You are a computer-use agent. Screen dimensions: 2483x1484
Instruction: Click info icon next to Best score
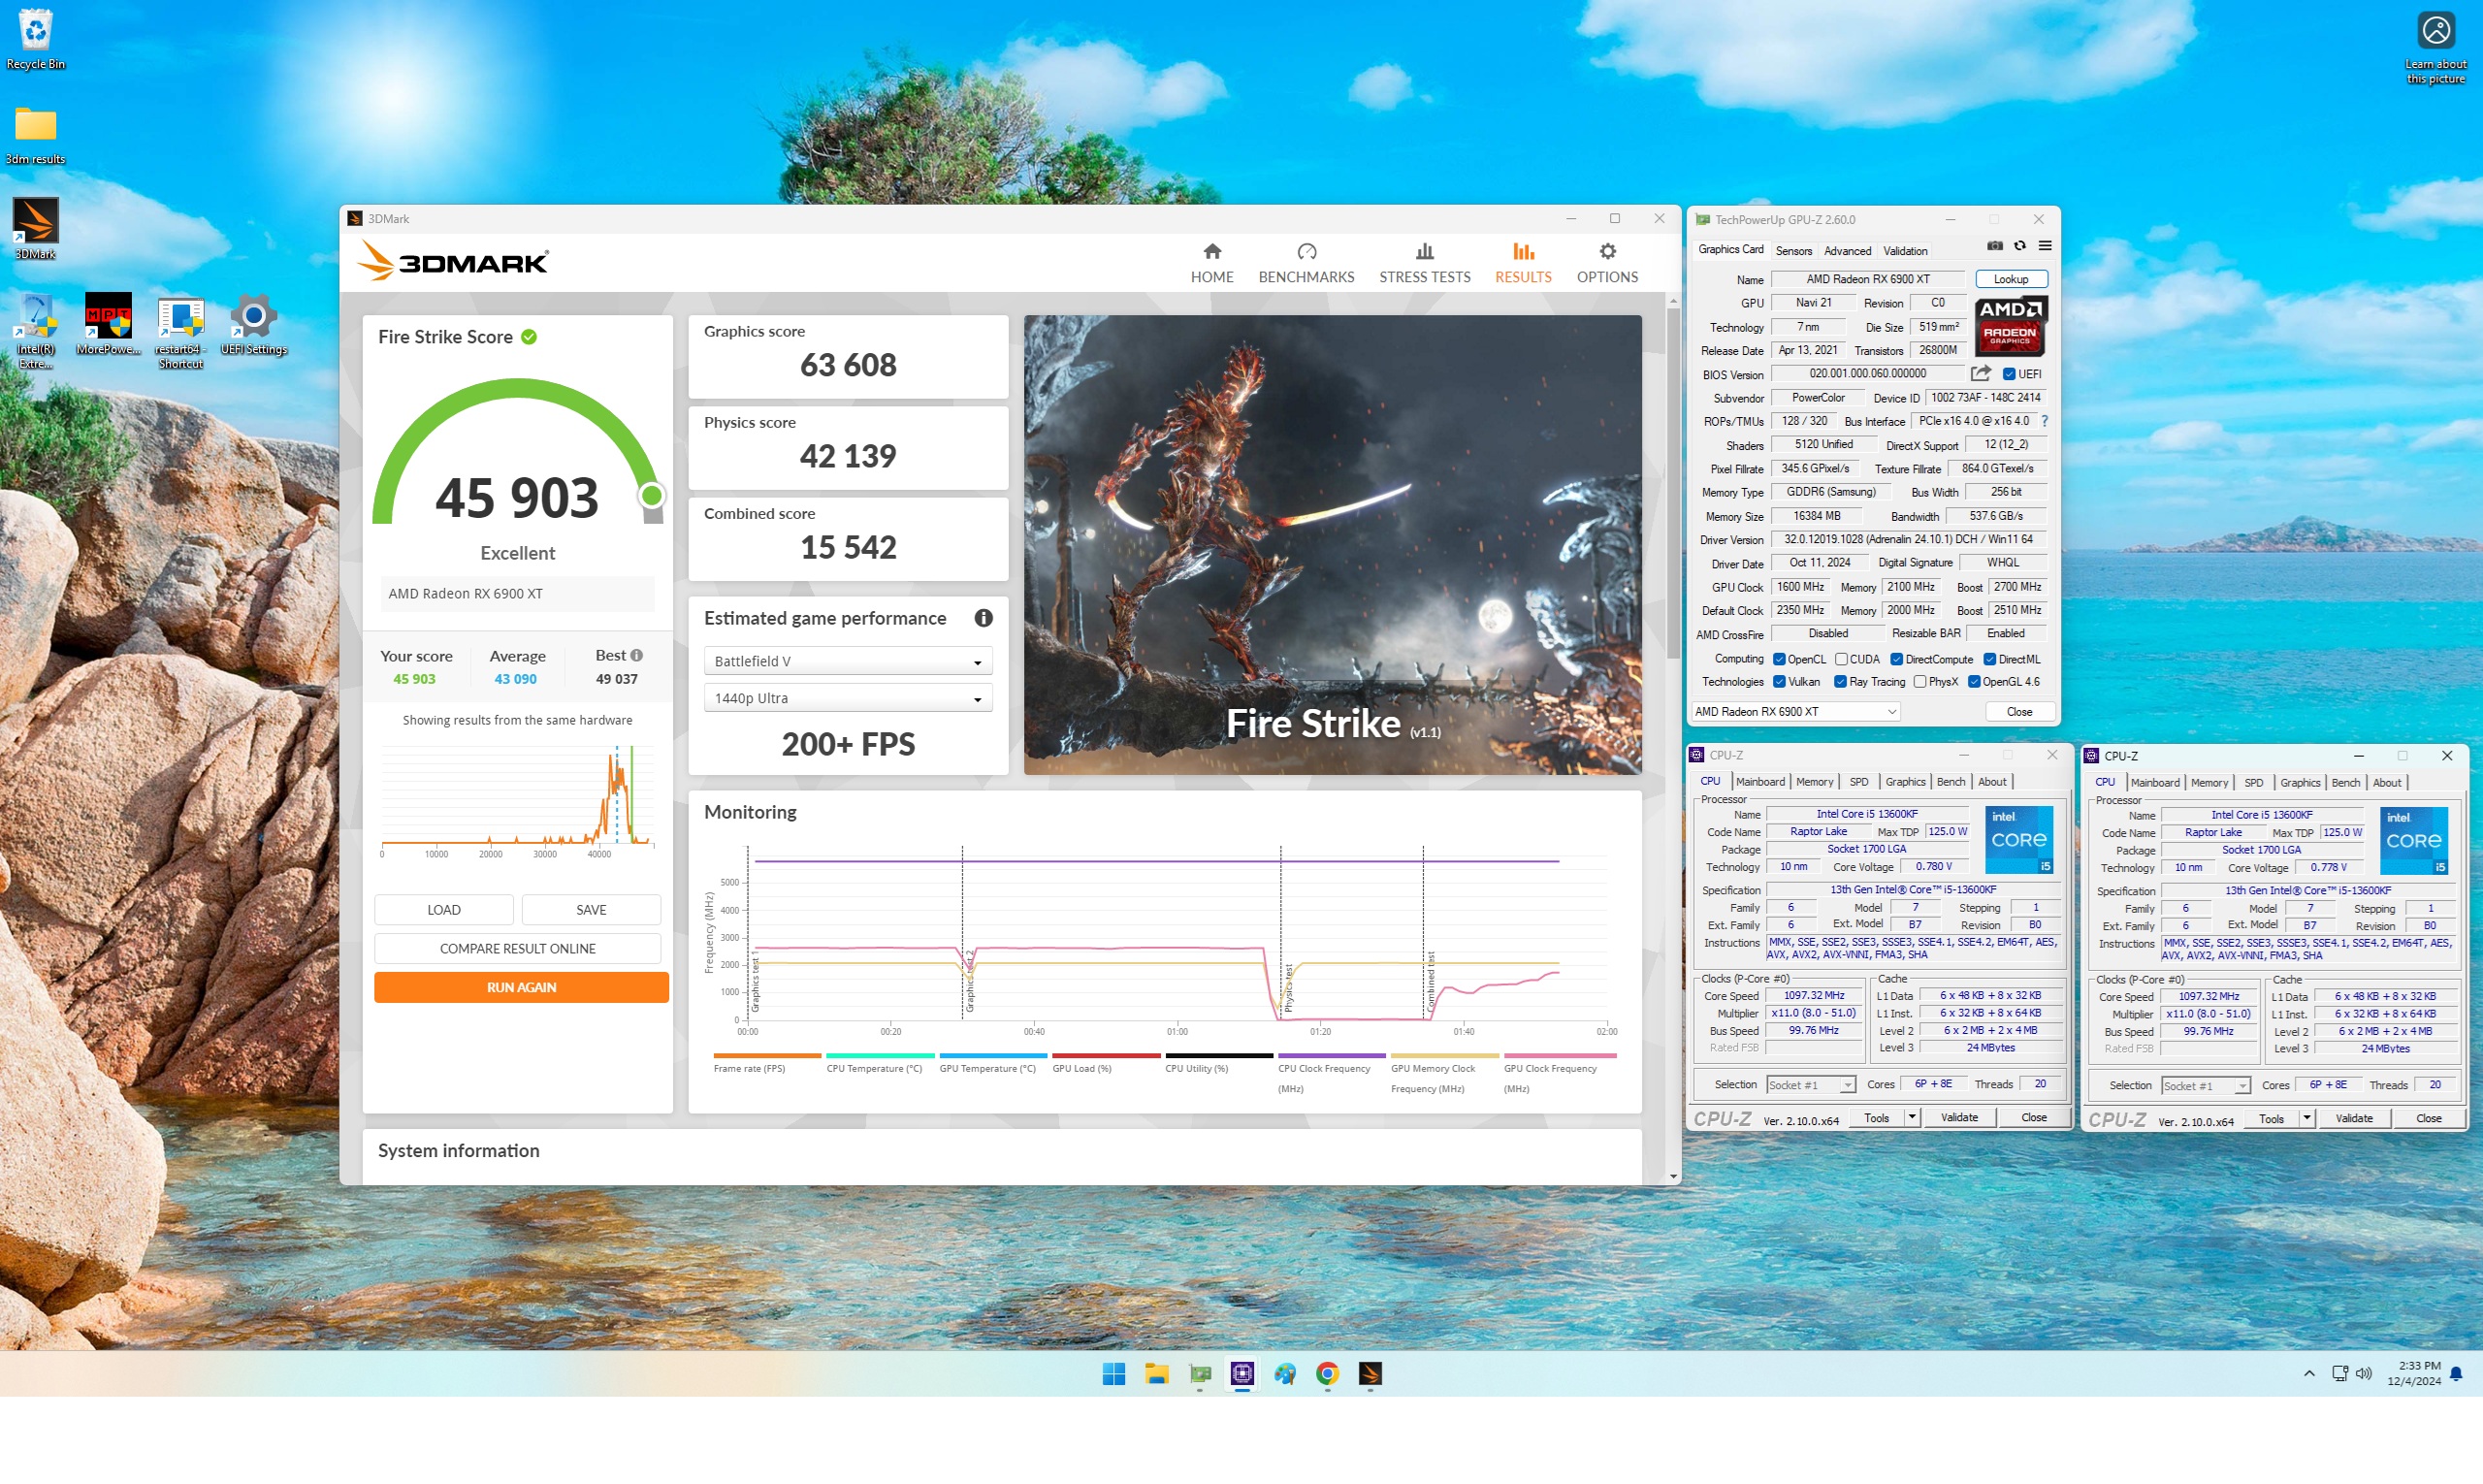(636, 655)
